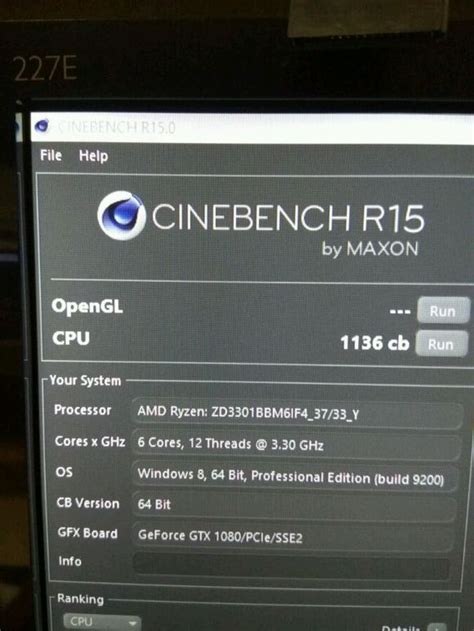Click the Details toggle button in the Ranking section
Screen dimensions: 474x631
[x=436, y=627]
